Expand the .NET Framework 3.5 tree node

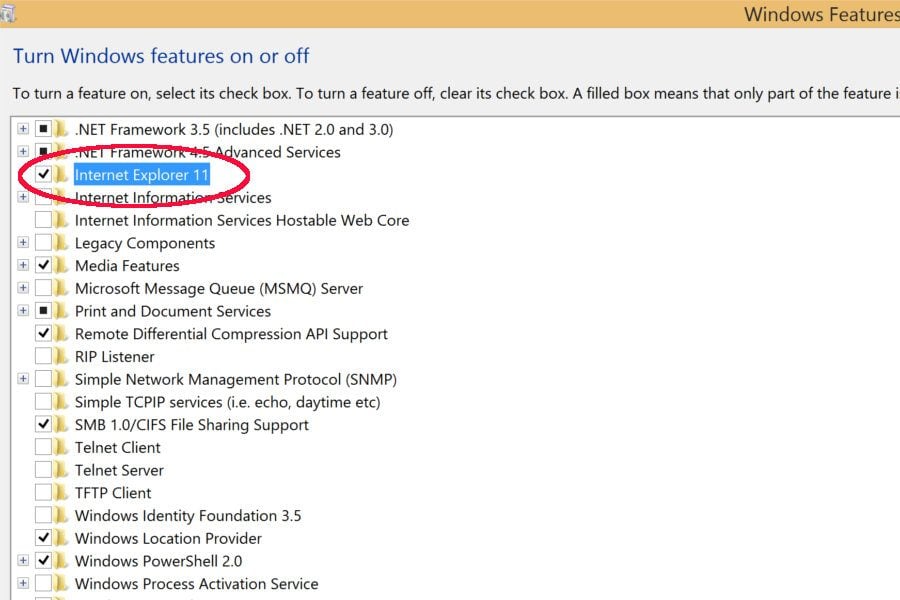[x=23, y=129]
